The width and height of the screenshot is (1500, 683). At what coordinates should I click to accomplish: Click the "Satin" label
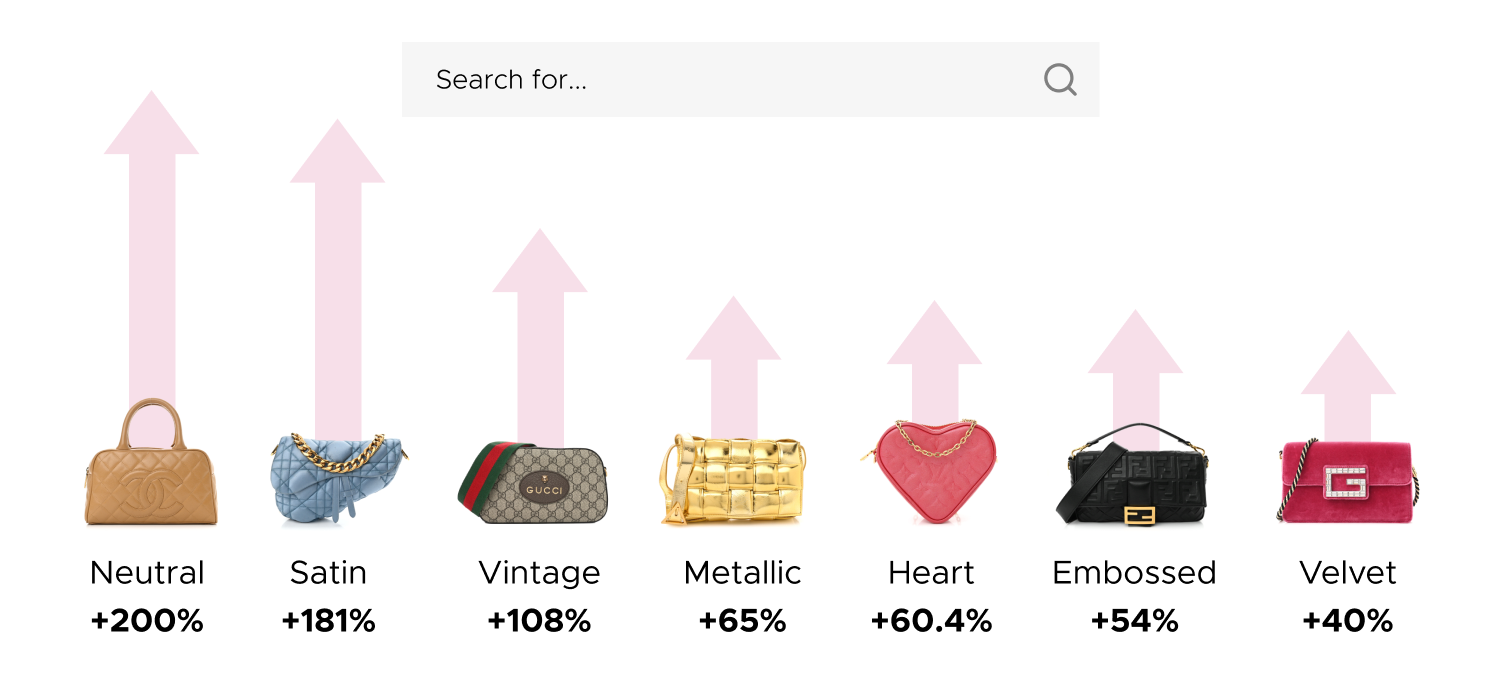328,573
